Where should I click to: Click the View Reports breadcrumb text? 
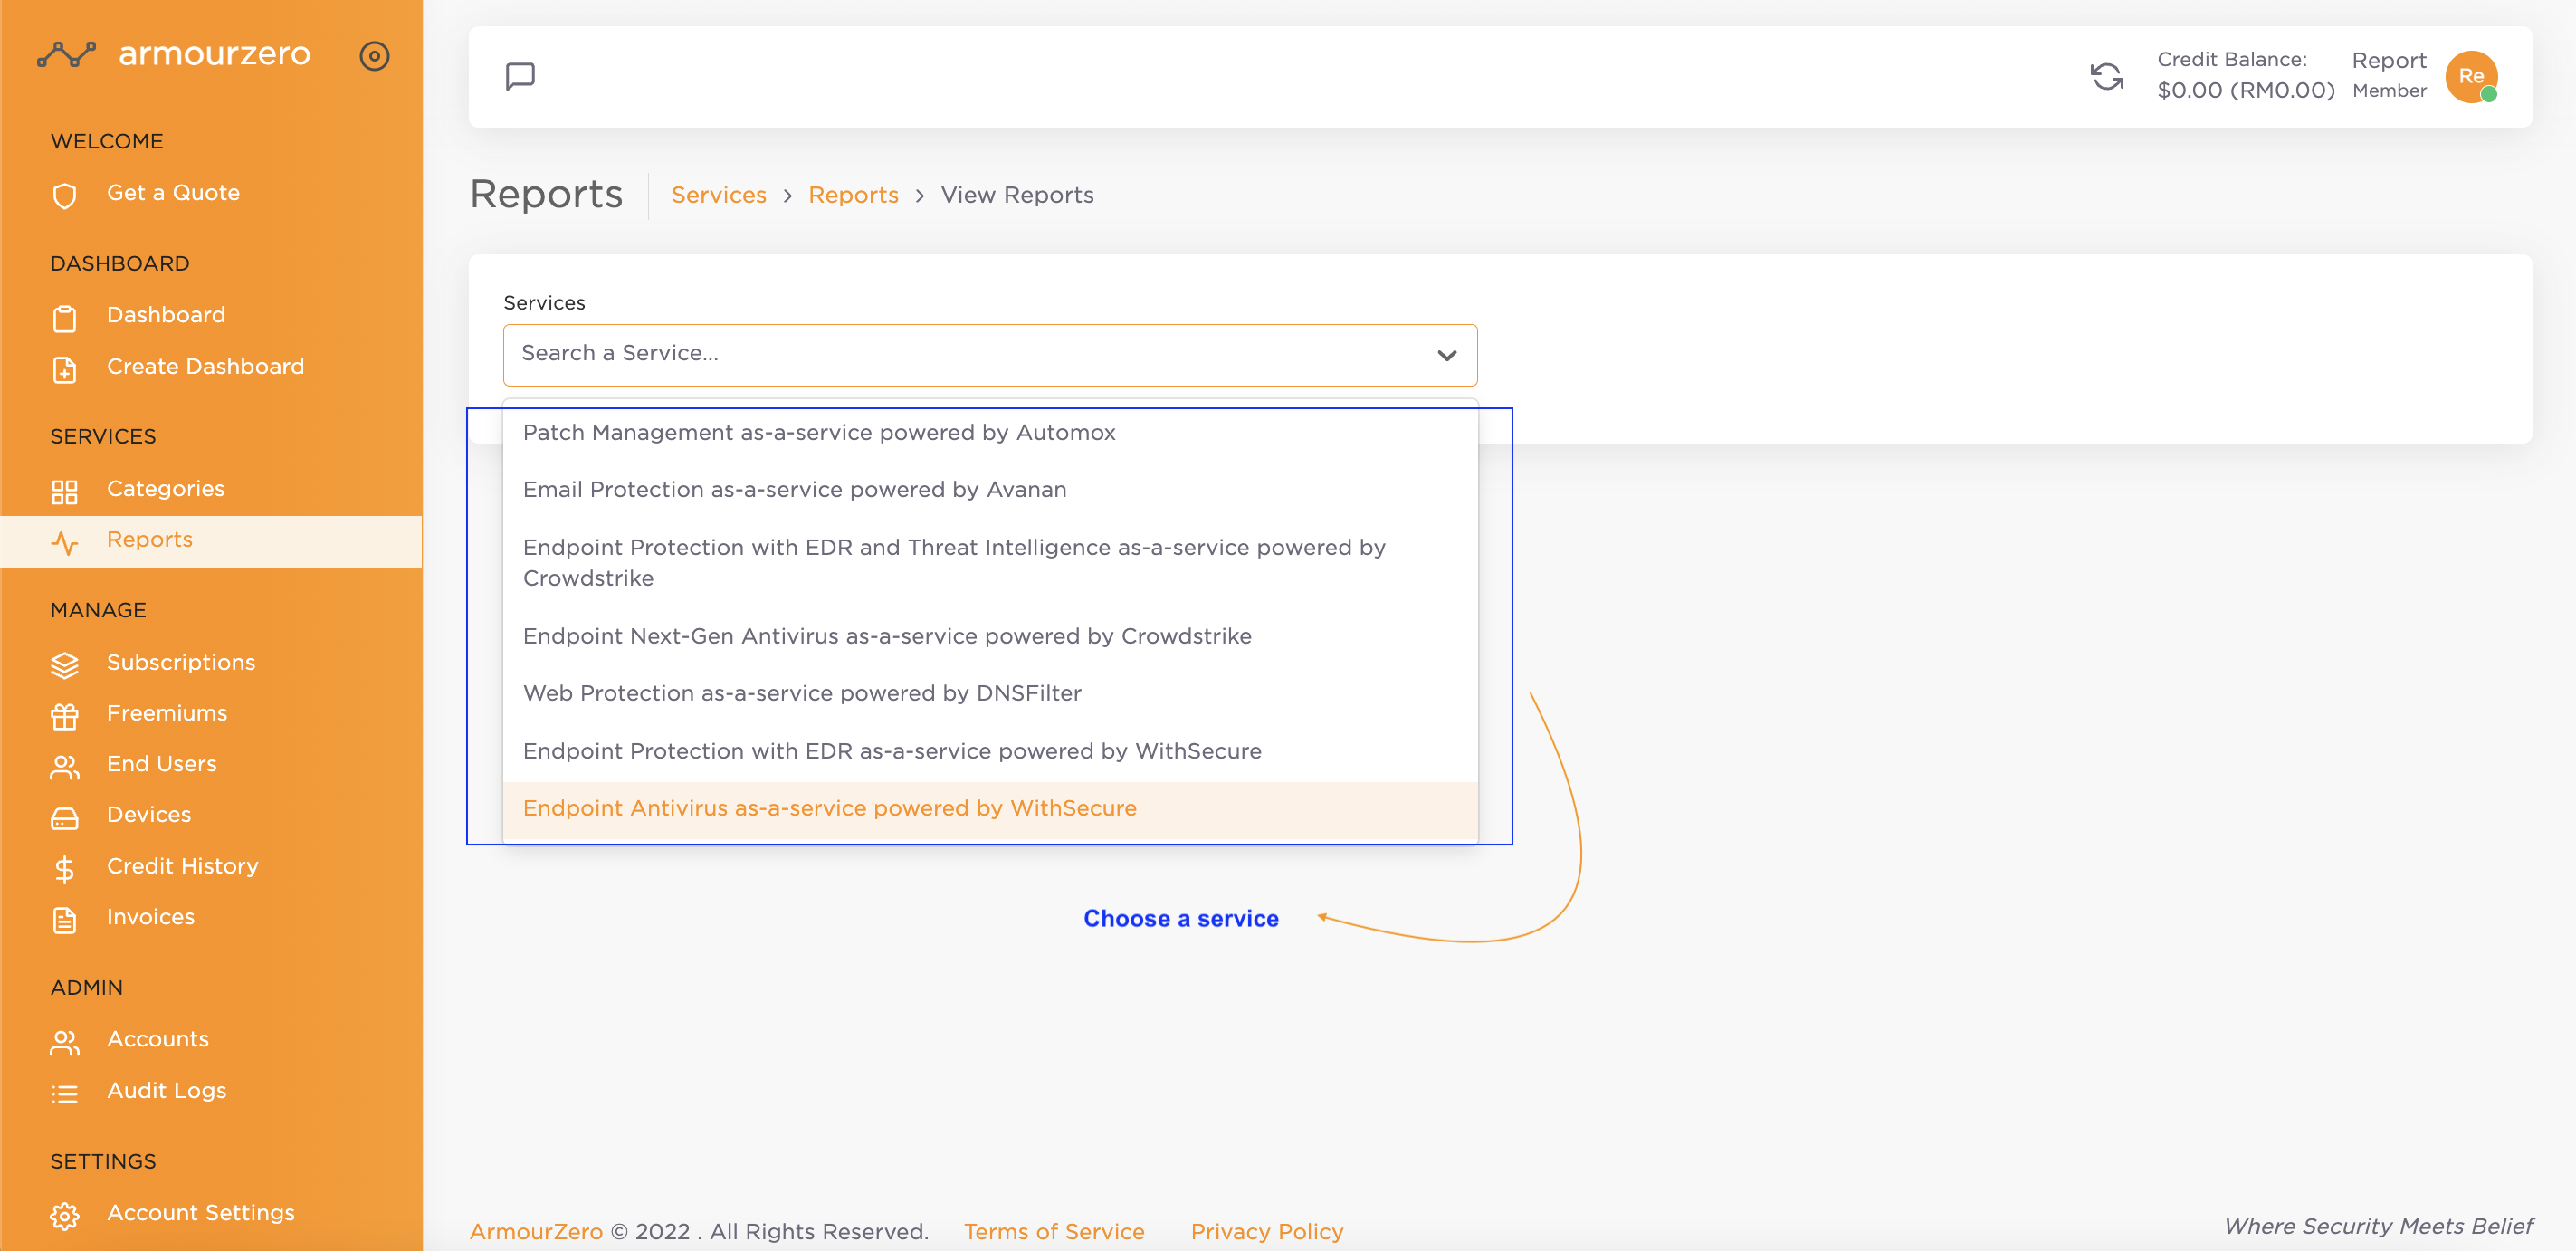(x=1017, y=195)
